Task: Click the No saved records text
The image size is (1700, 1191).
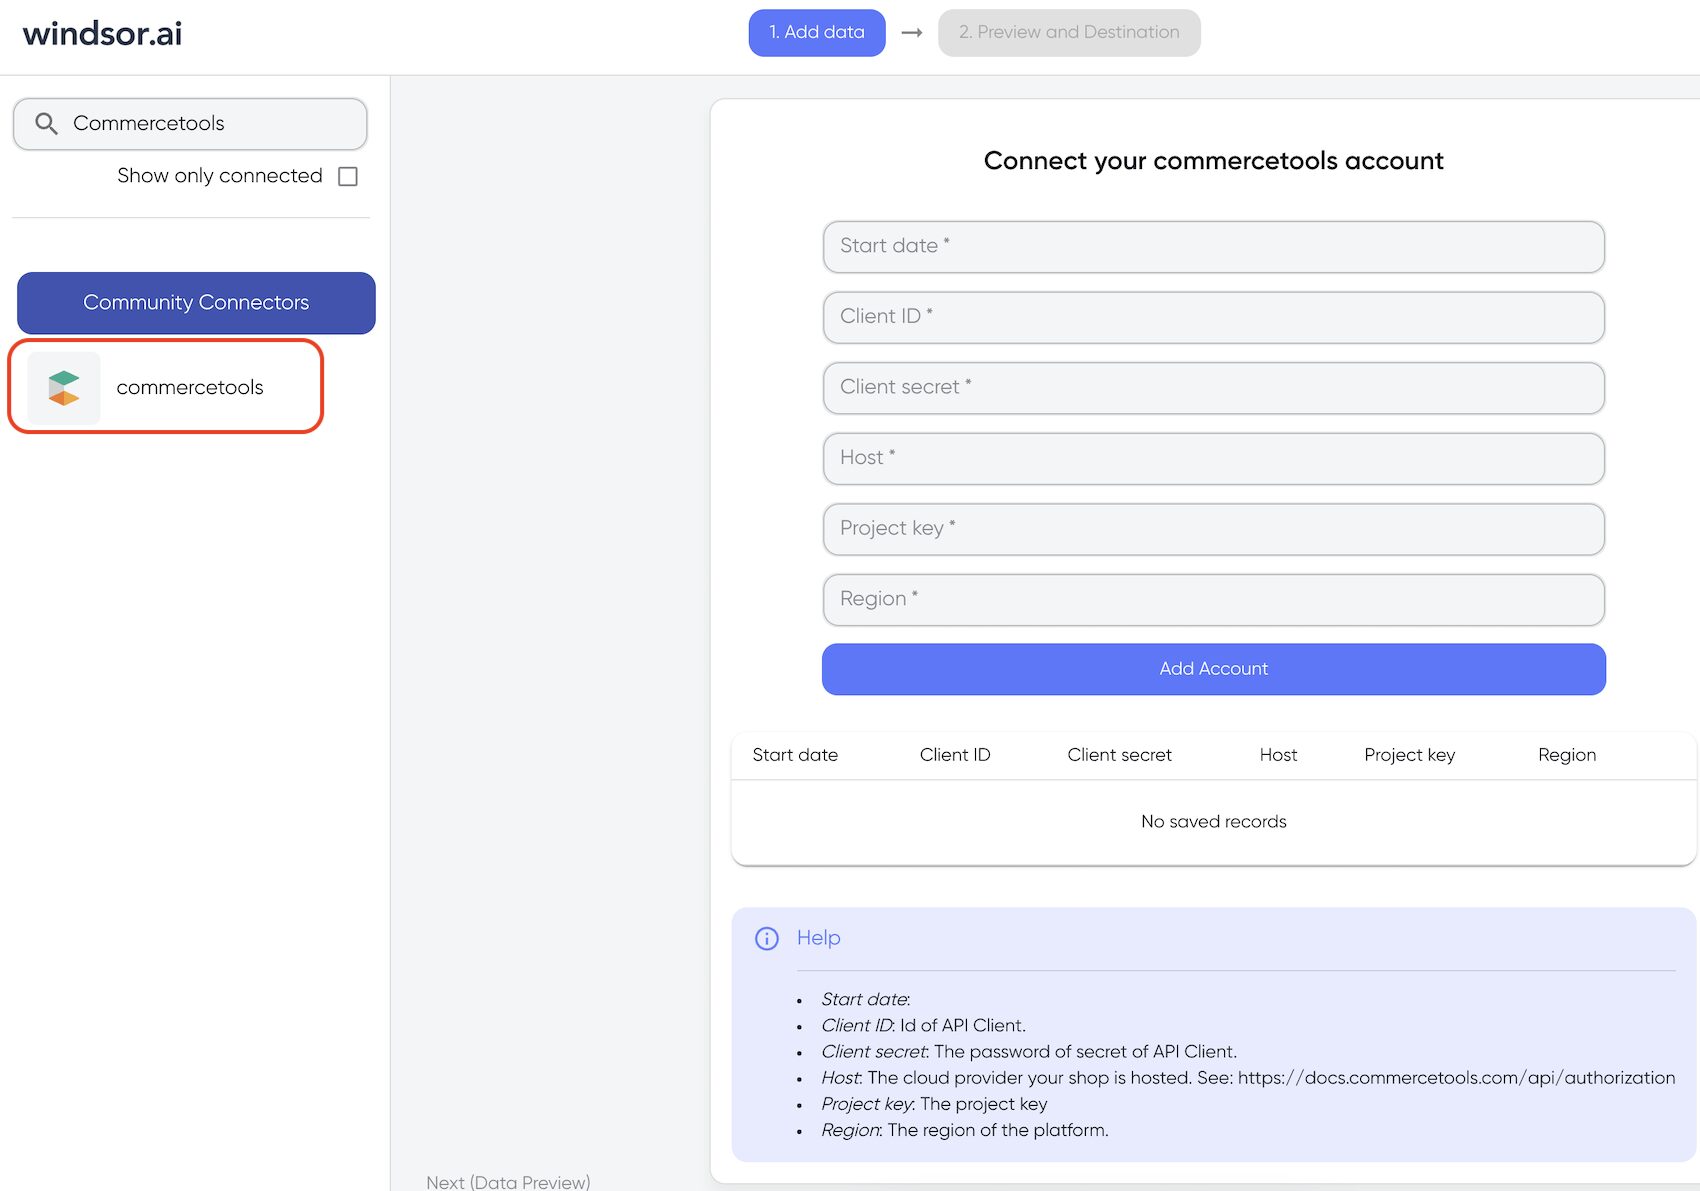Action: coord(1214,821)
